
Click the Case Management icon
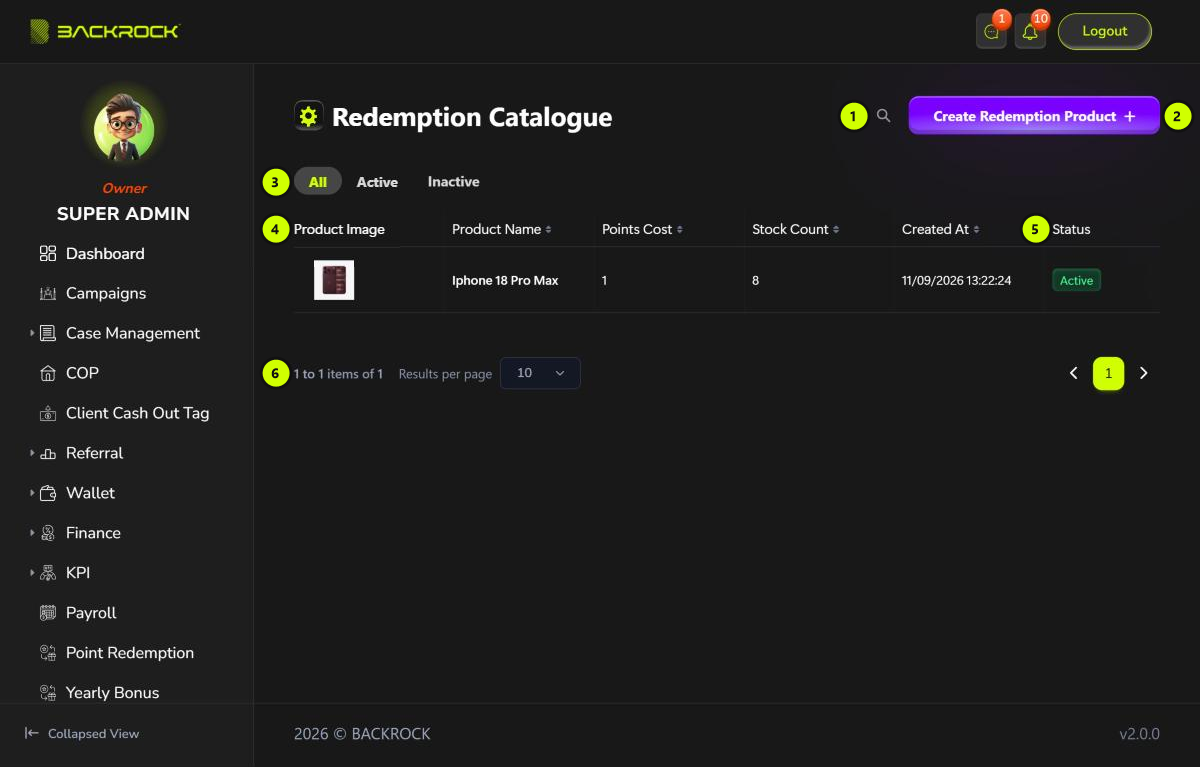click(x=48, y=333)
